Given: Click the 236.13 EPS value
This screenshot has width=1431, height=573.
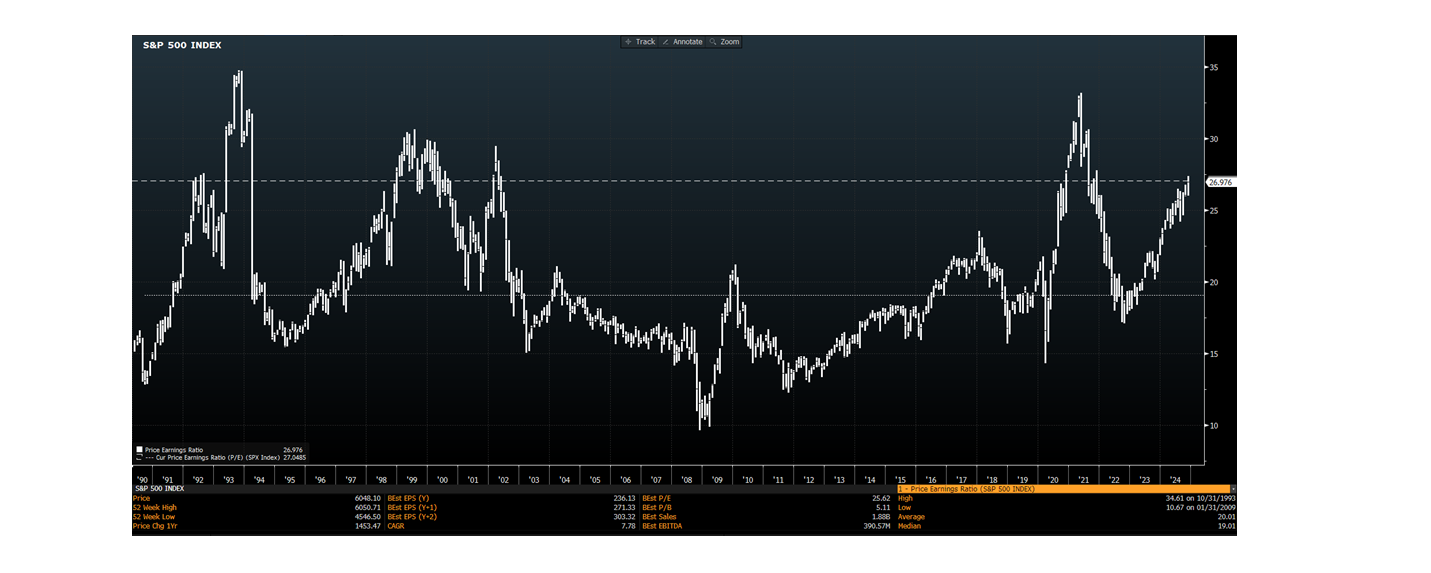Looking at the screenshot, I should (x=623, y=498).
